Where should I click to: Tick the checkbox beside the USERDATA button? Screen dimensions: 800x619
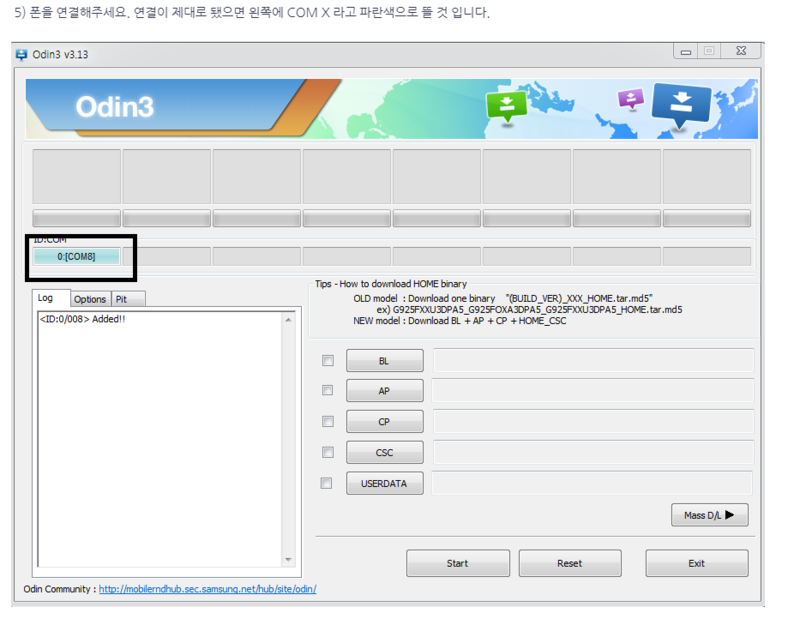coord(326,483)
